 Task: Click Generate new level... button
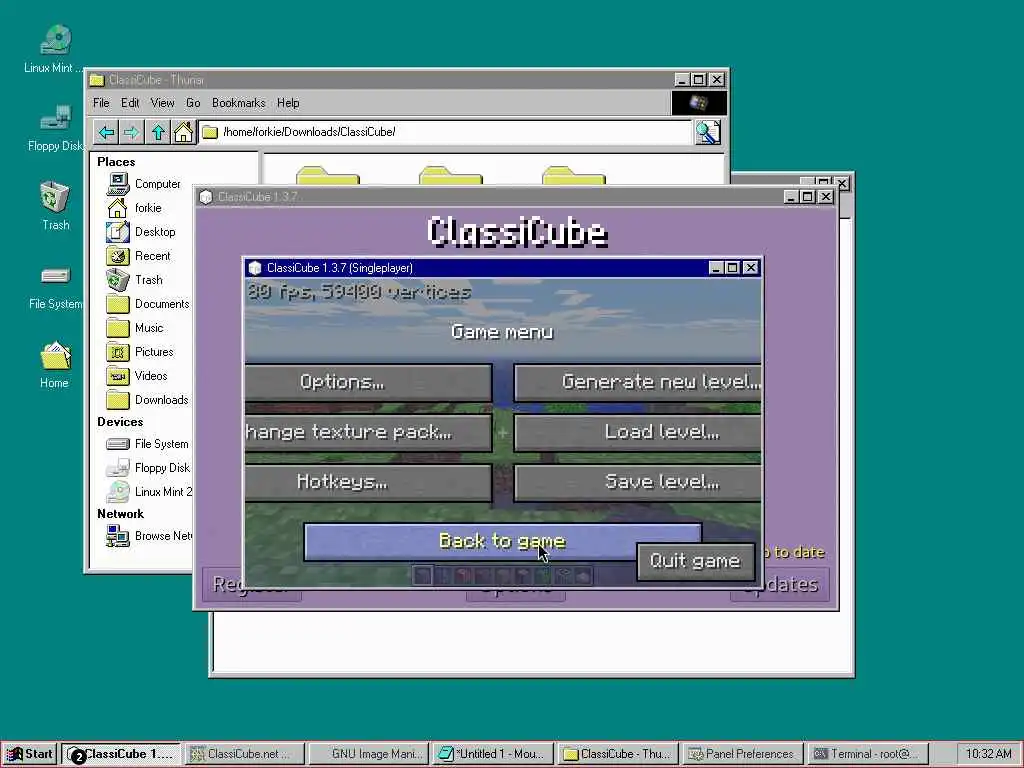(x=637, y=382)
